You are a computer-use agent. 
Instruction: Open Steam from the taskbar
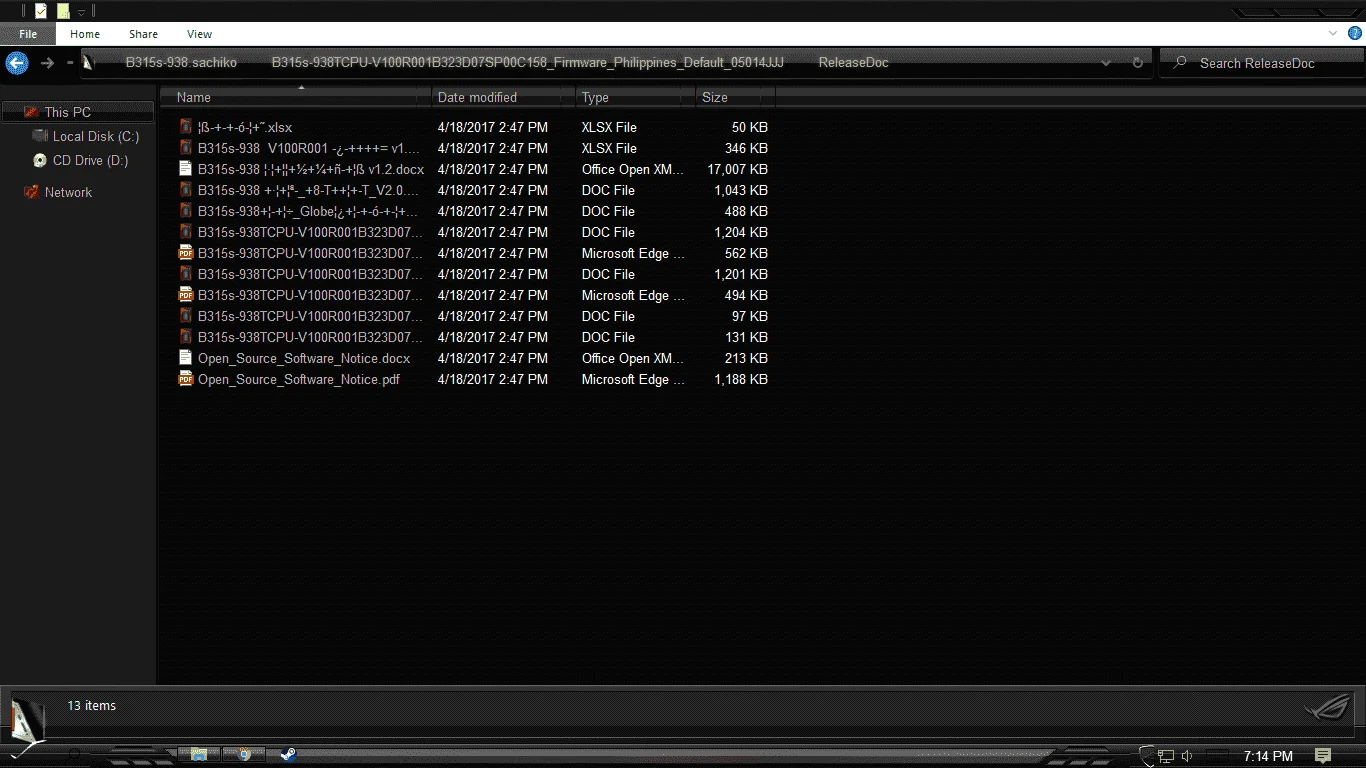[x=287, y=755]
